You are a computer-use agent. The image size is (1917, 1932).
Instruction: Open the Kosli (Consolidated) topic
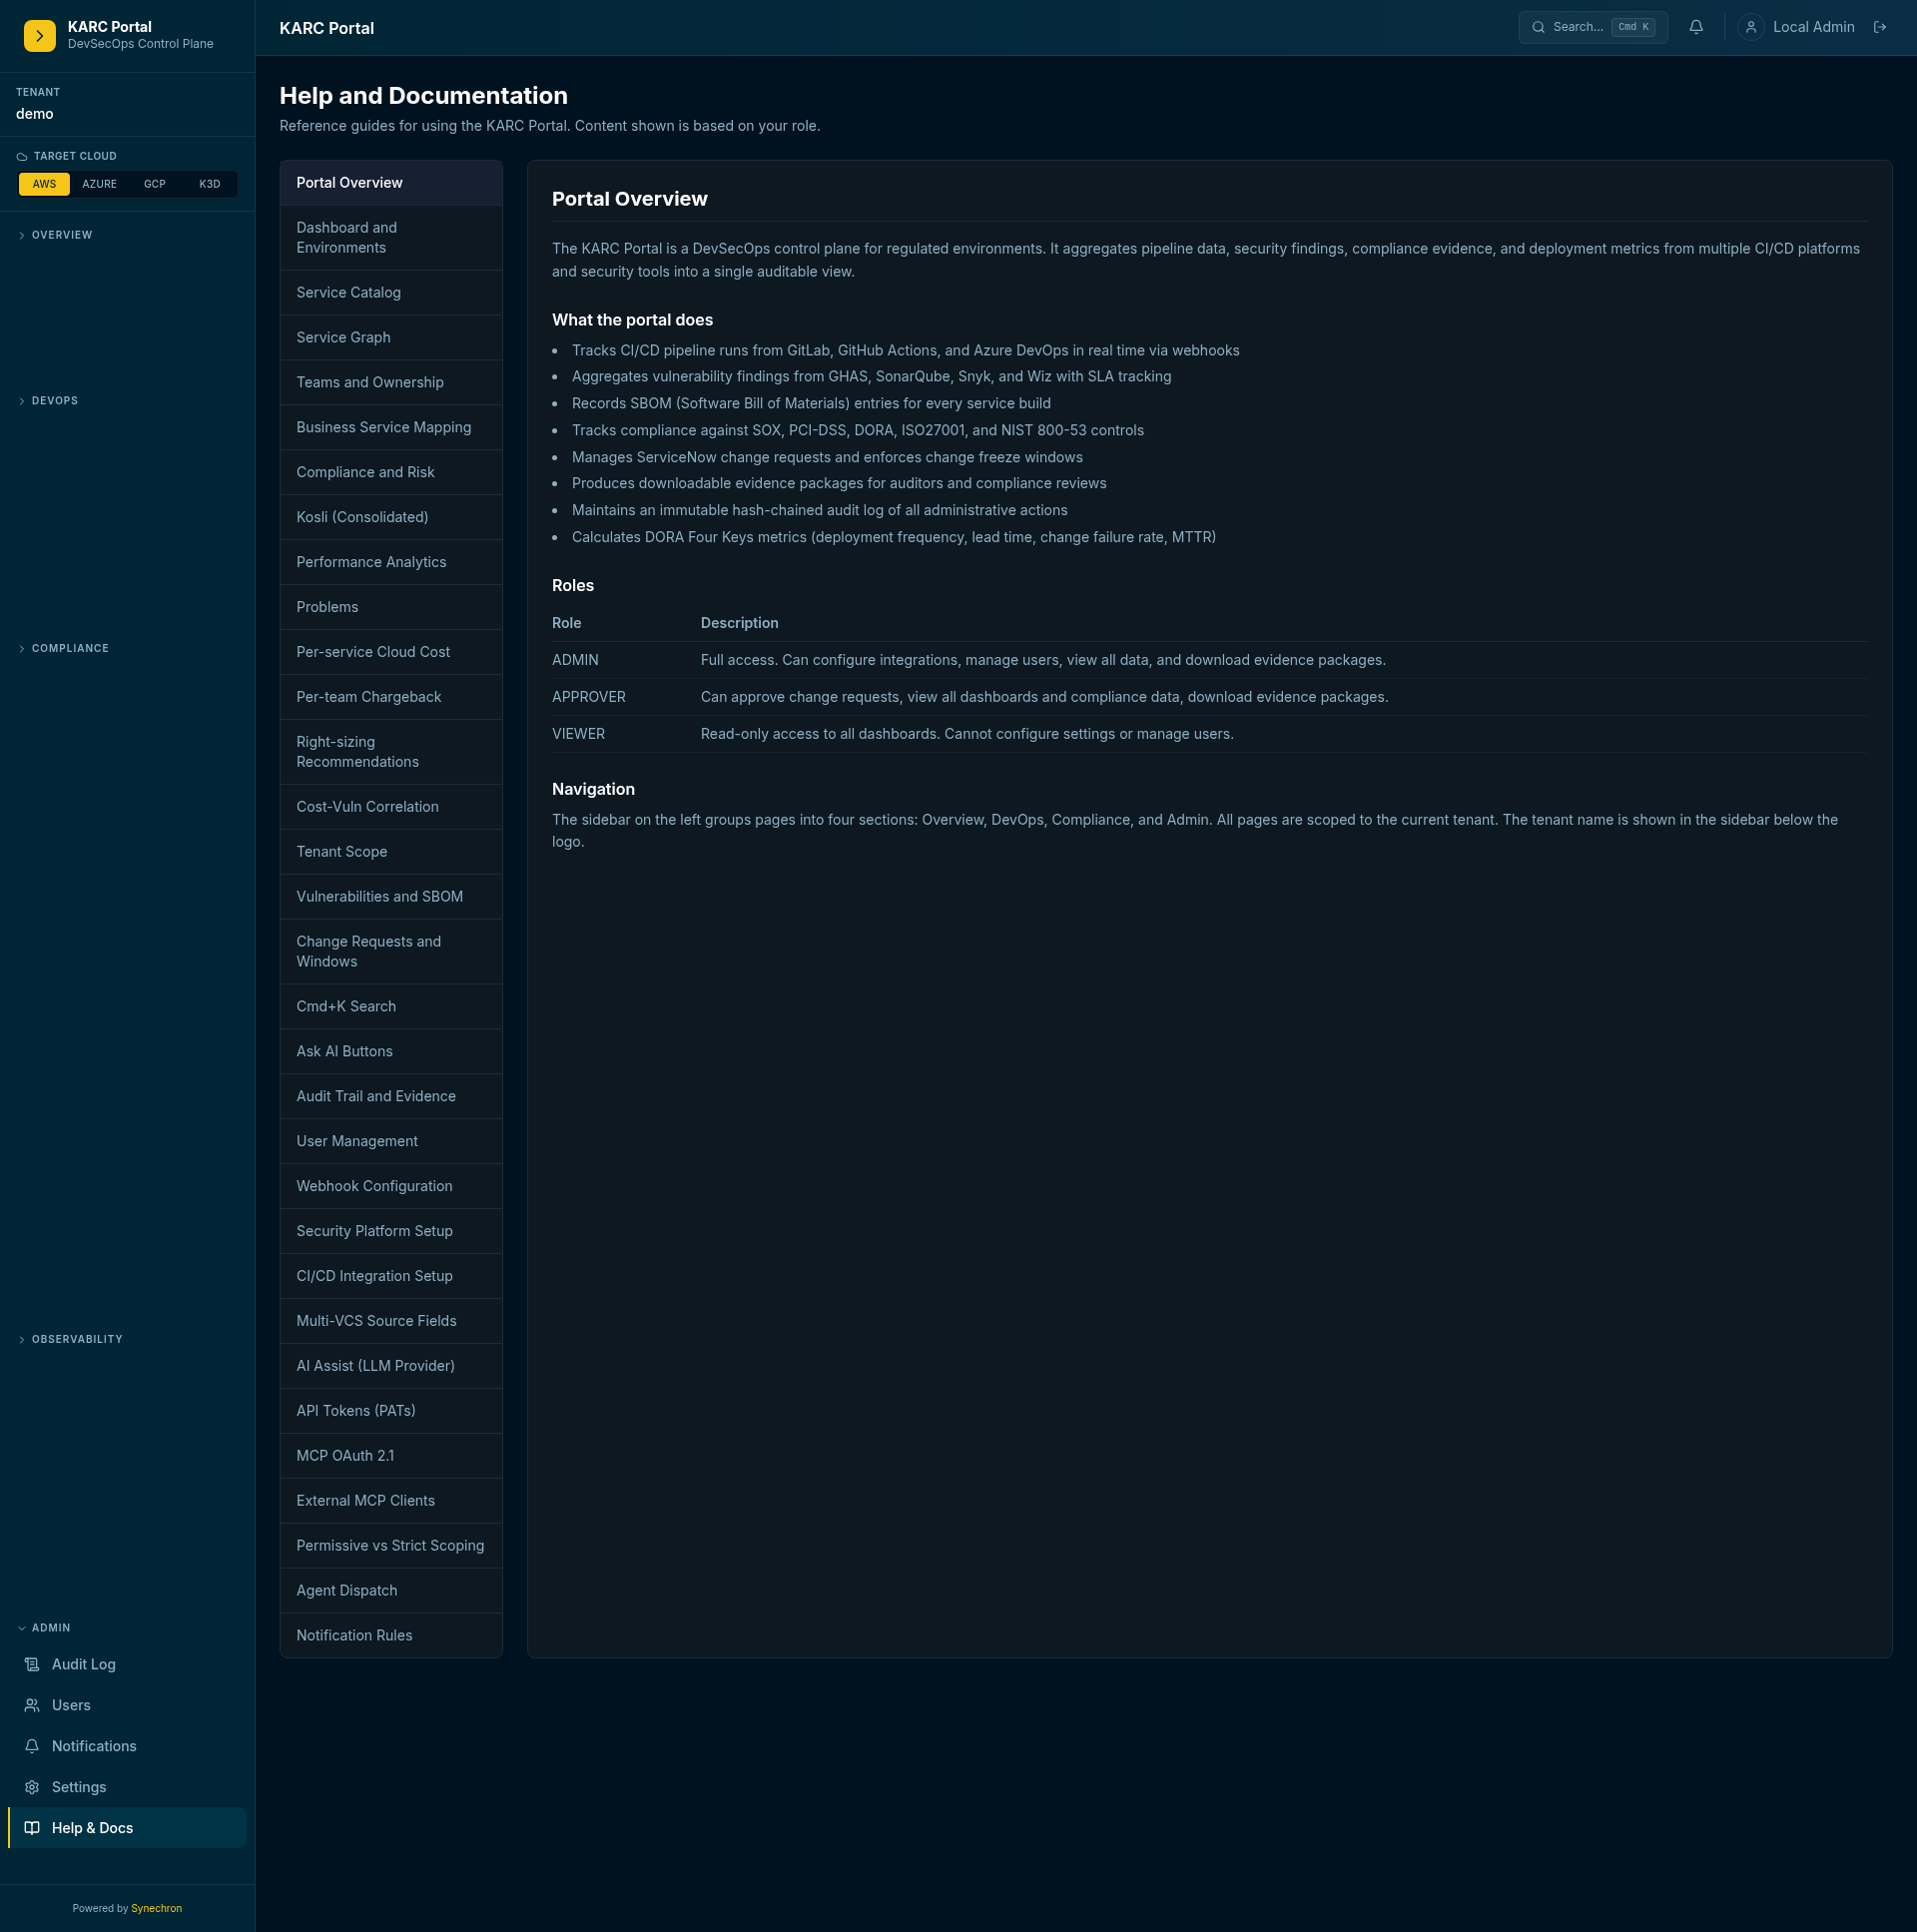pos(391,518)
